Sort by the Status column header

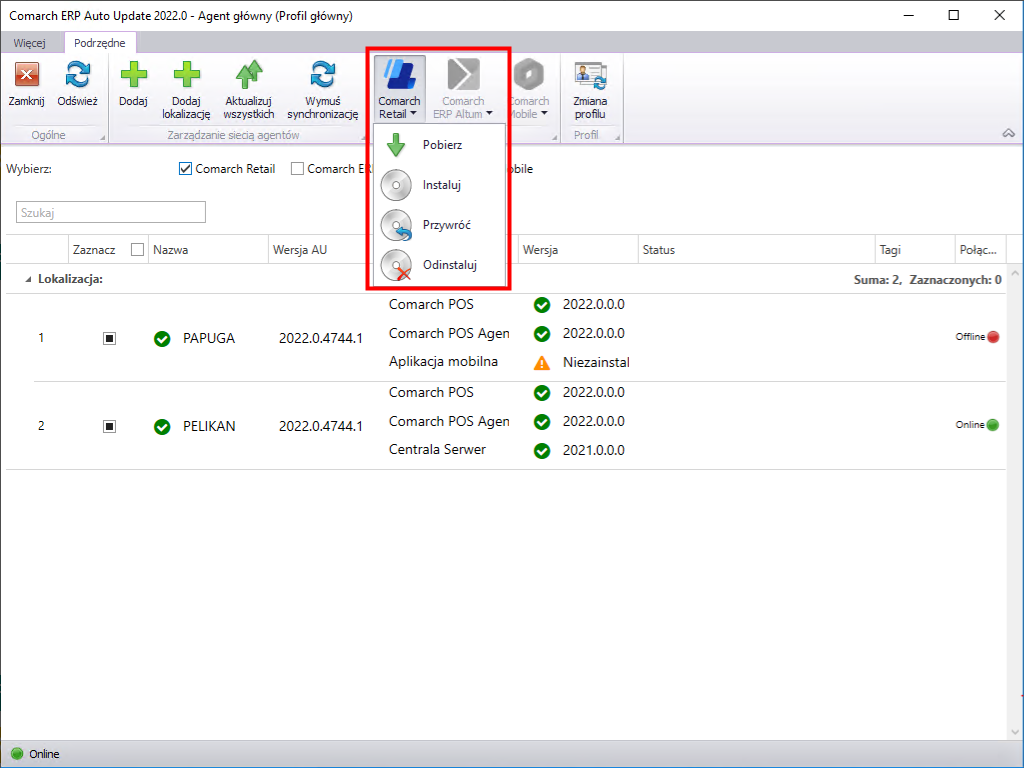pos(756,249)
